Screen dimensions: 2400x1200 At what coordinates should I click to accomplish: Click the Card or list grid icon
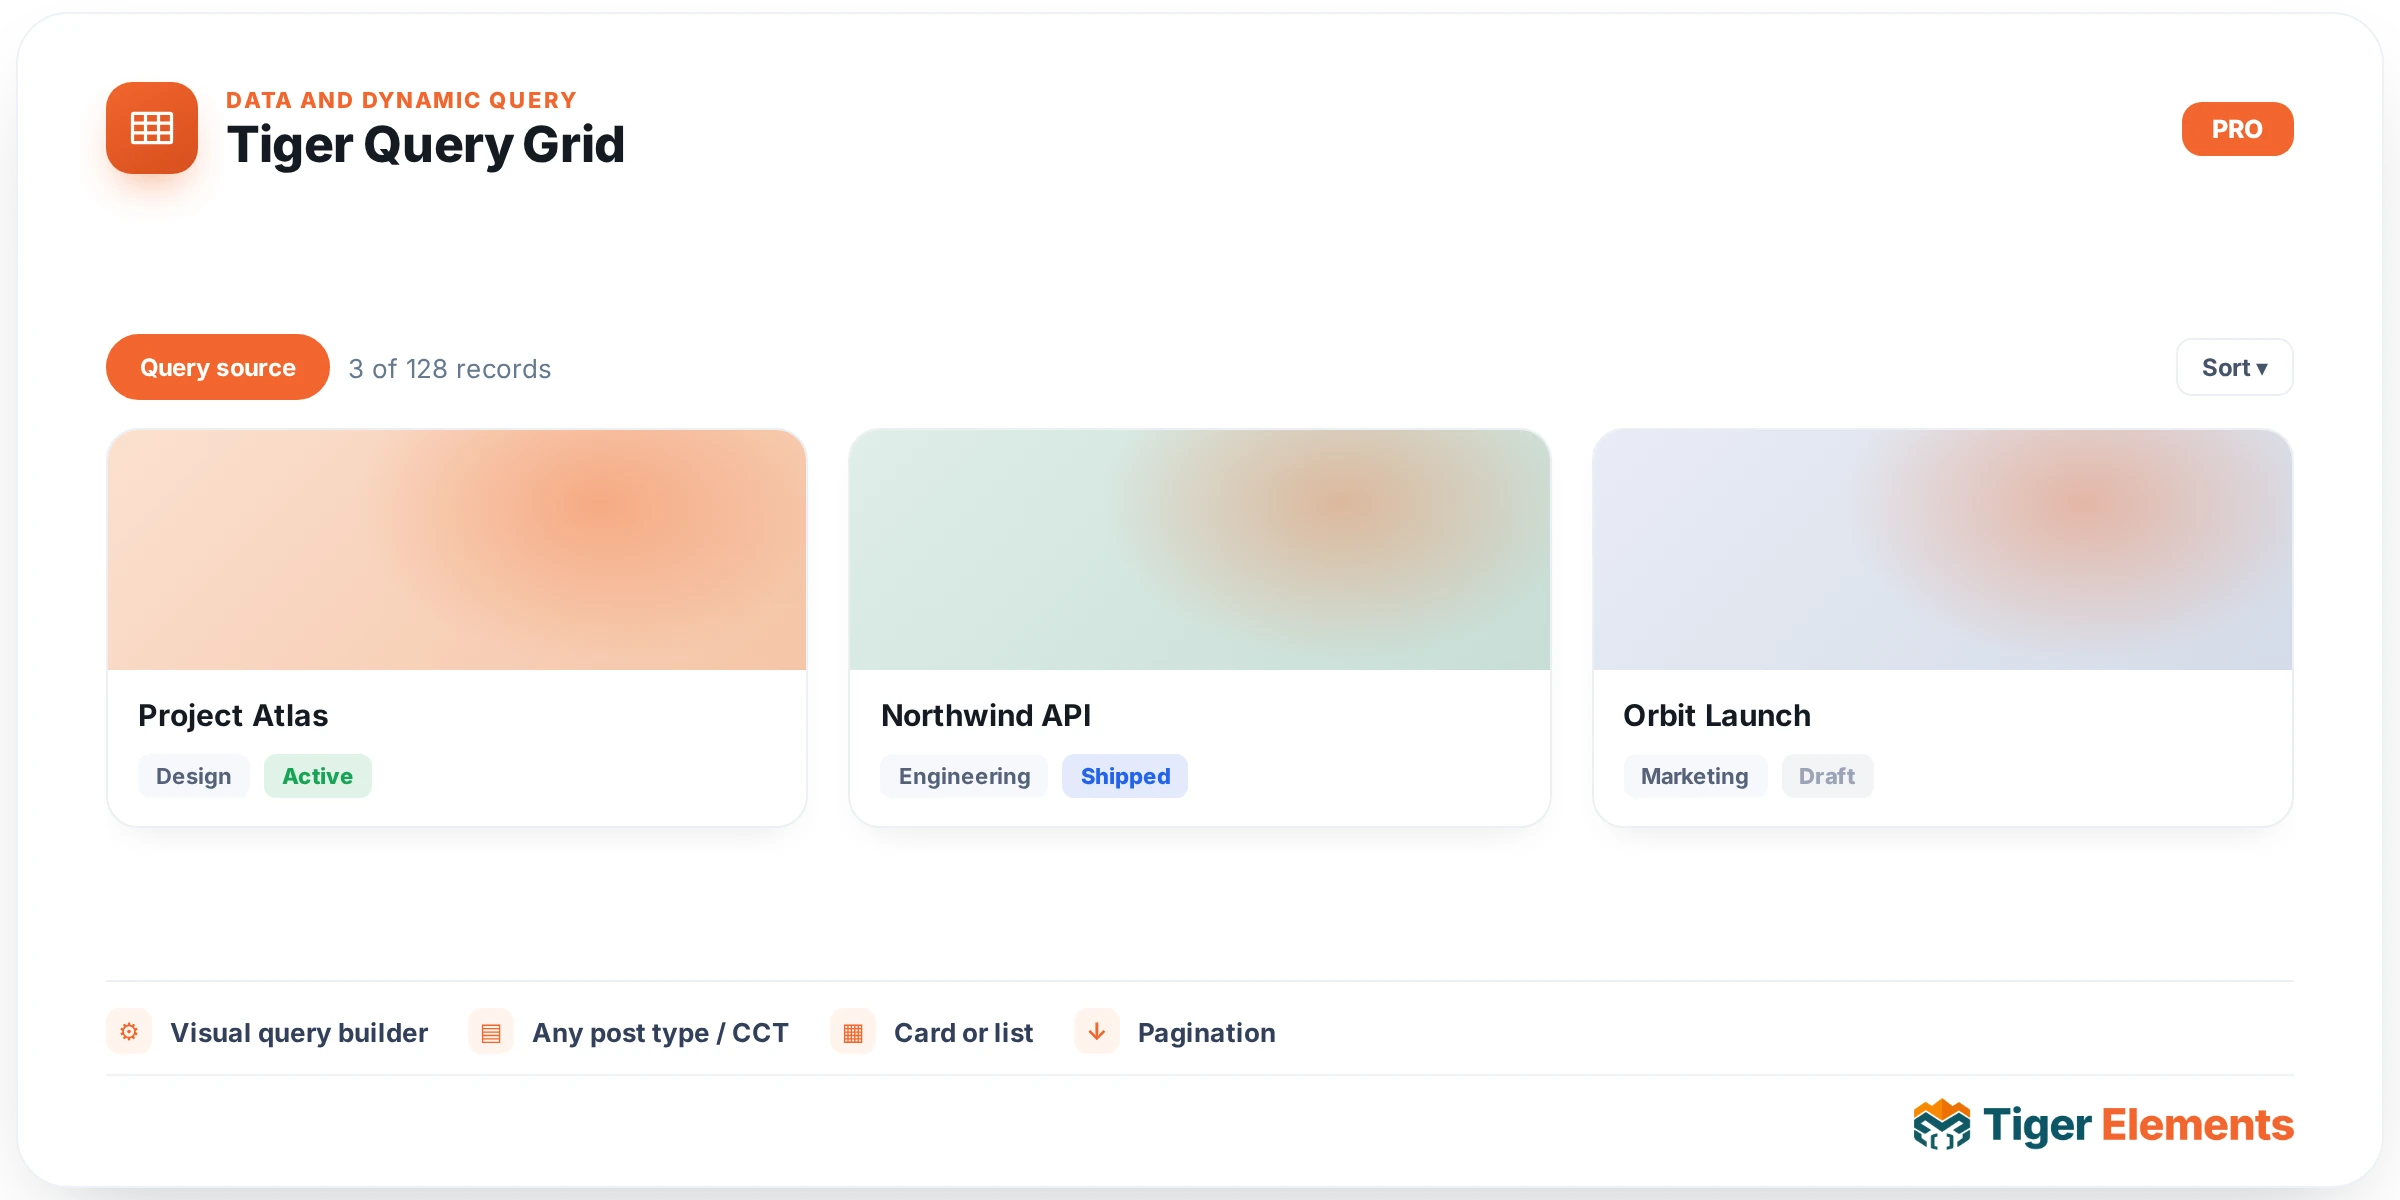point(853,1031)
